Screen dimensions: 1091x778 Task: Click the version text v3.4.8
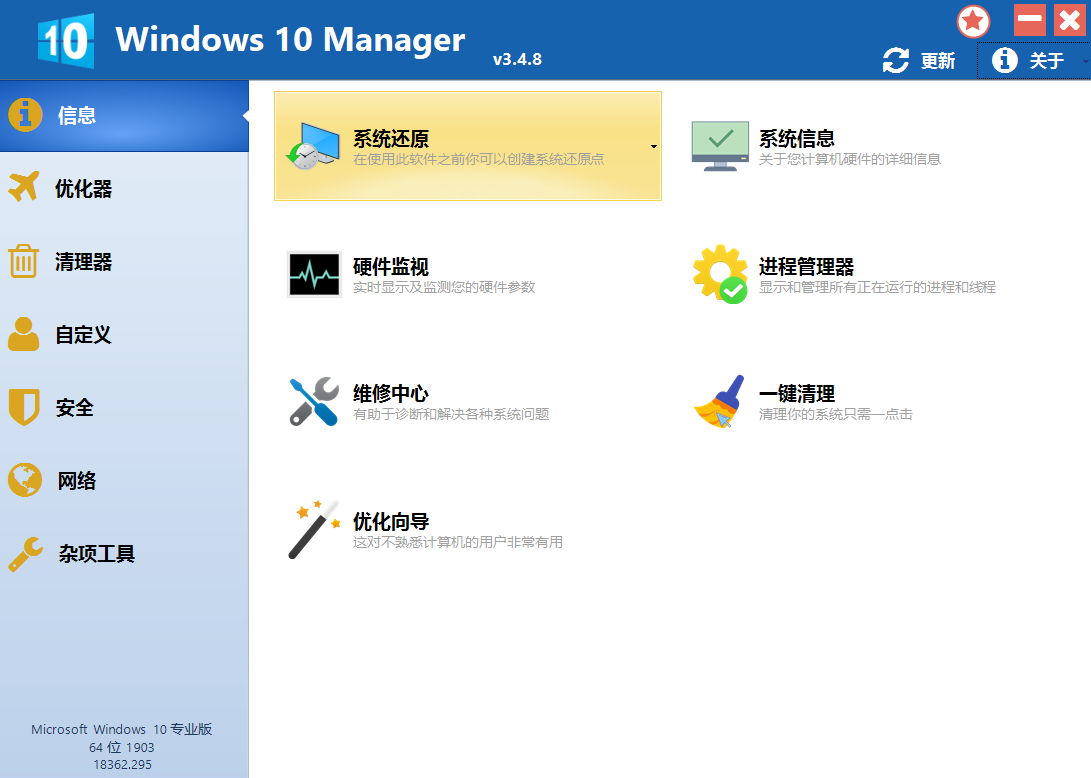(517, 59)
